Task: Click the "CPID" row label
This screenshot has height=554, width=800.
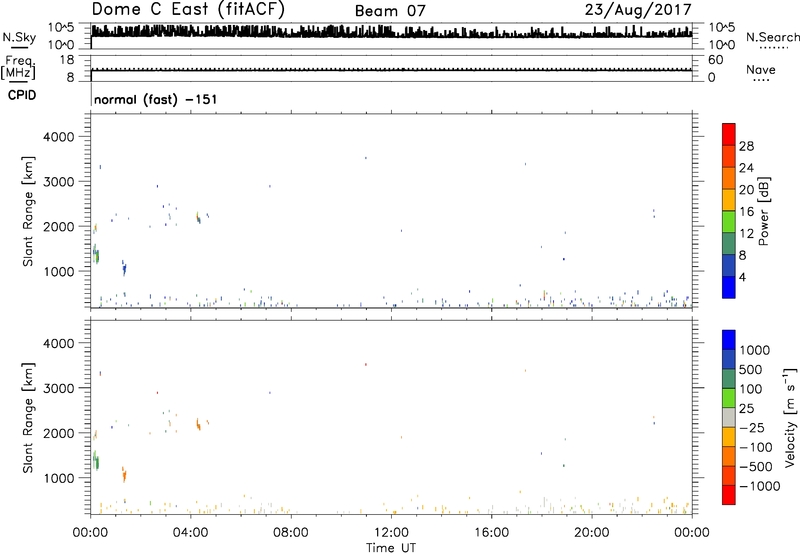Action: click(x=22, y=95)
